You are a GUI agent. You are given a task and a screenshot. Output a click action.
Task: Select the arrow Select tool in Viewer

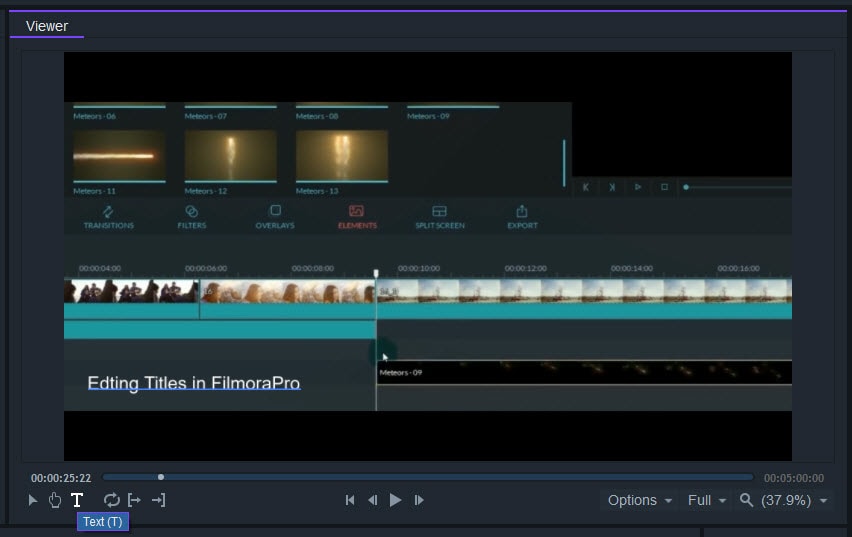(x=33, y=500)
